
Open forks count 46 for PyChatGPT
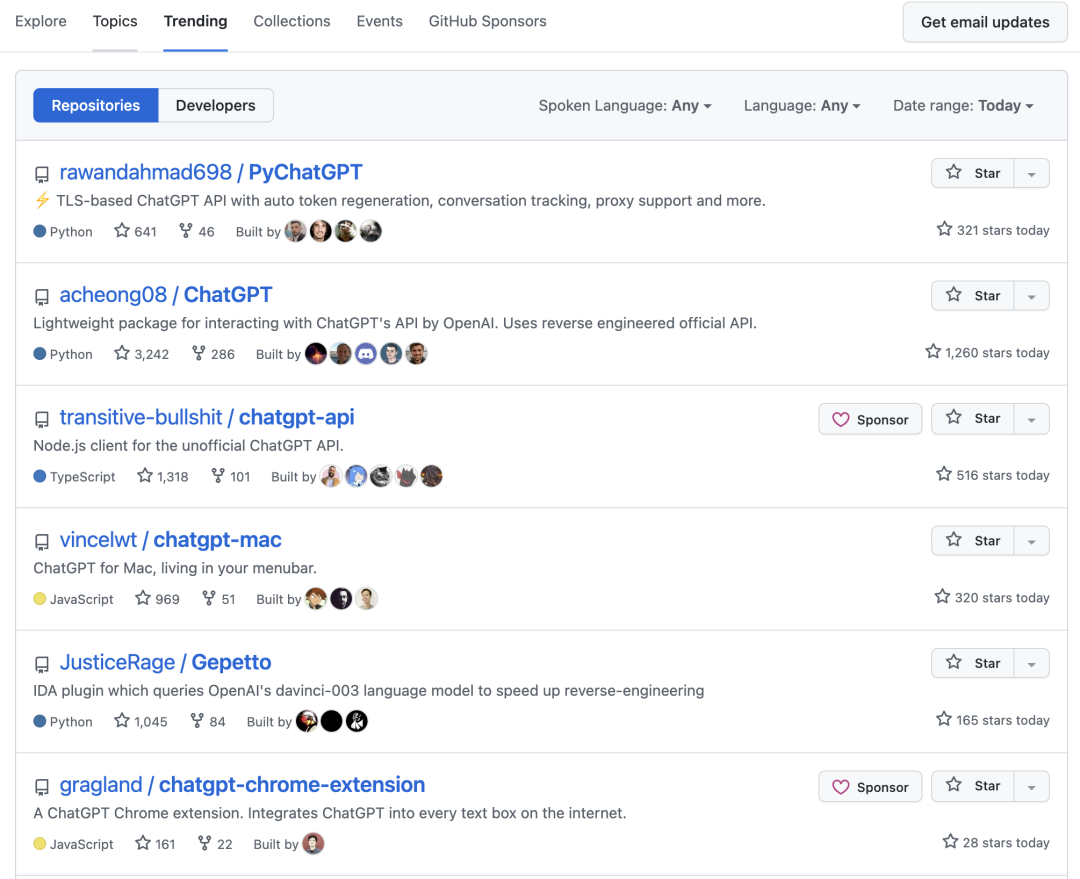(197, 231)
